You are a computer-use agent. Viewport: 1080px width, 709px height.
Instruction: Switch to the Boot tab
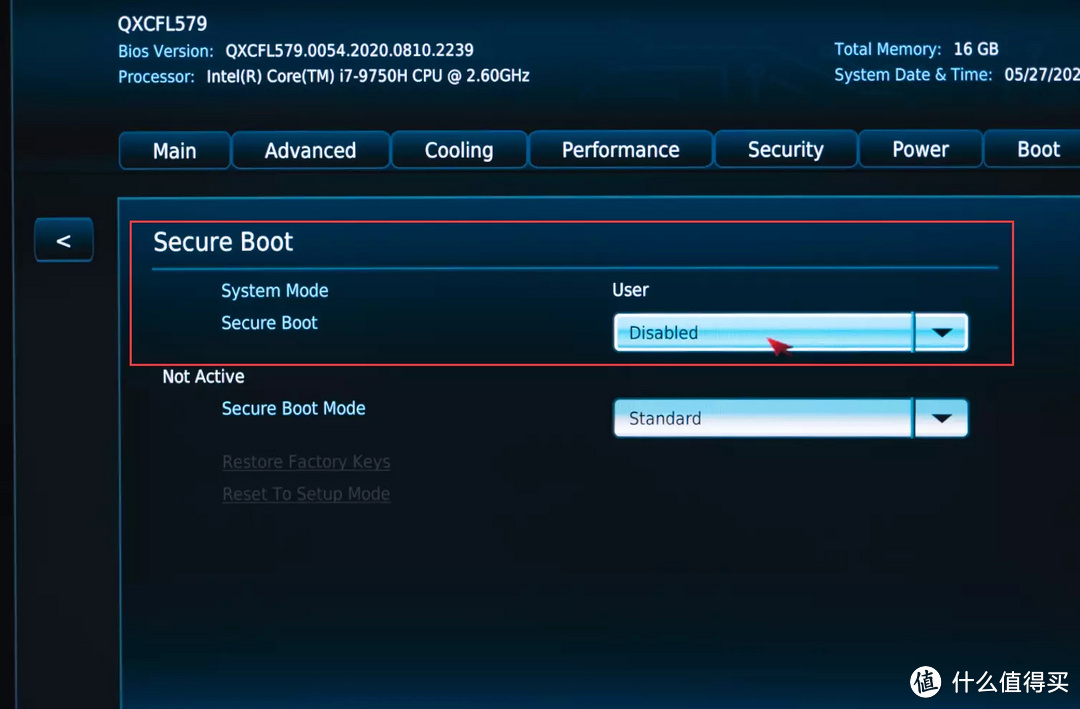point(1040,149)
